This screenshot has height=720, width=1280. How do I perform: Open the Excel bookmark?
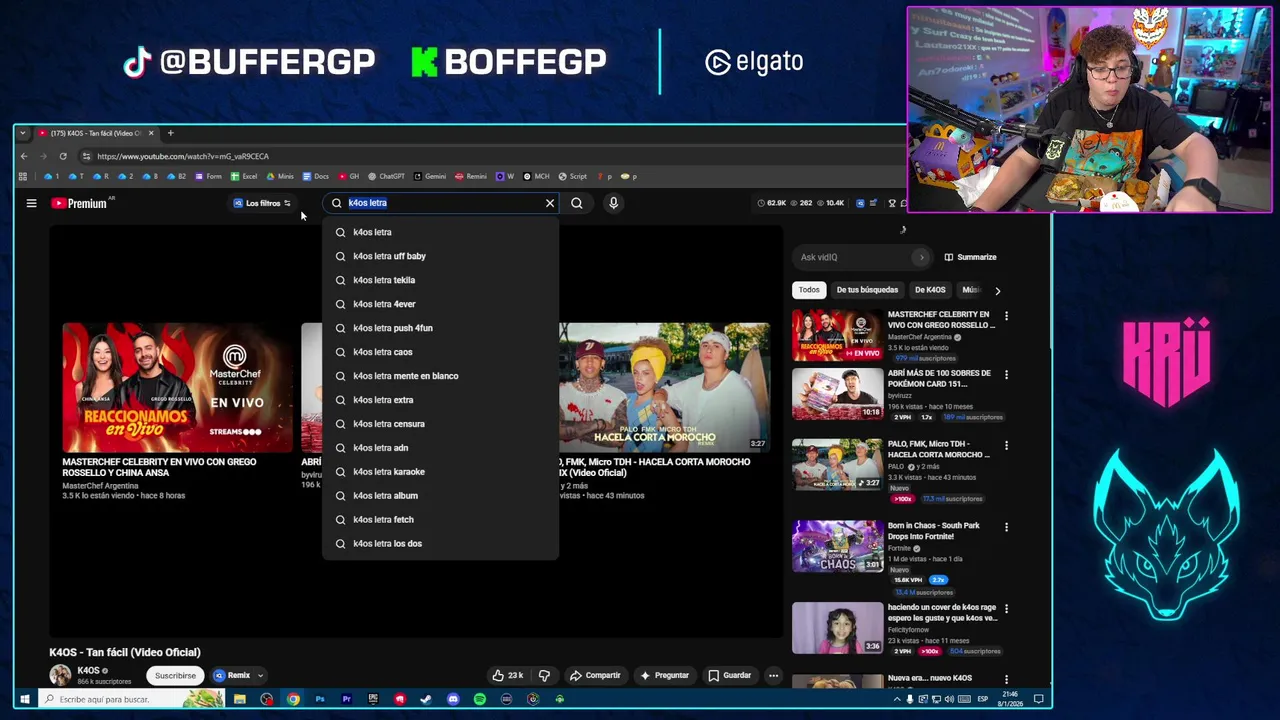pyautogui.click(x=244, y=176)
